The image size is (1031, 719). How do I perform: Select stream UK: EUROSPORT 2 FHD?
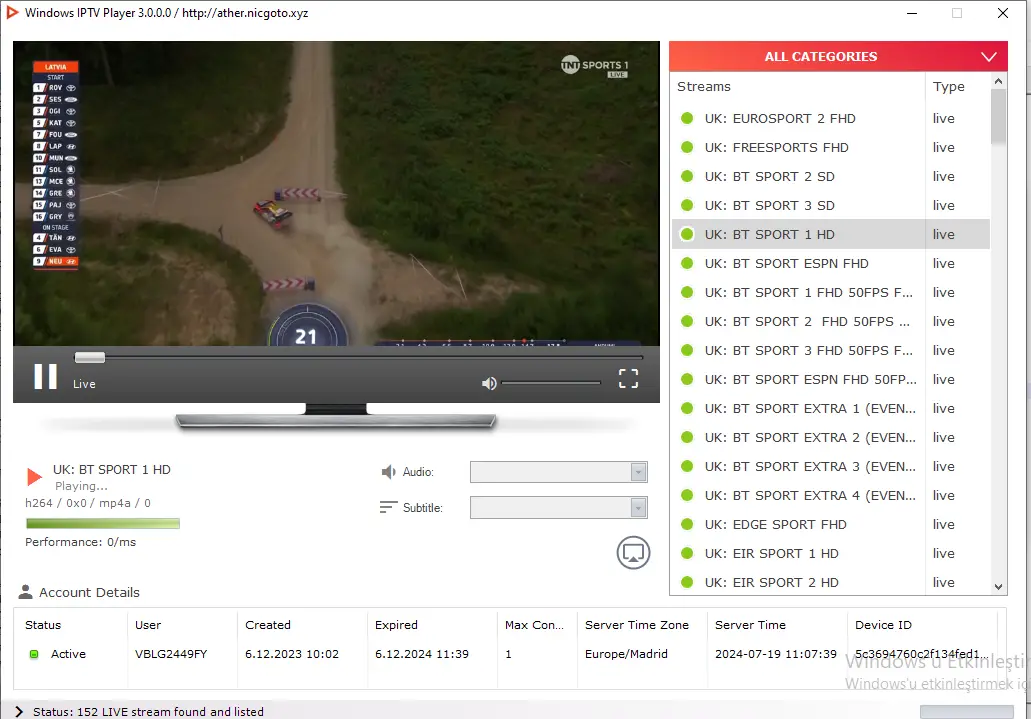(x=830, y=118)
